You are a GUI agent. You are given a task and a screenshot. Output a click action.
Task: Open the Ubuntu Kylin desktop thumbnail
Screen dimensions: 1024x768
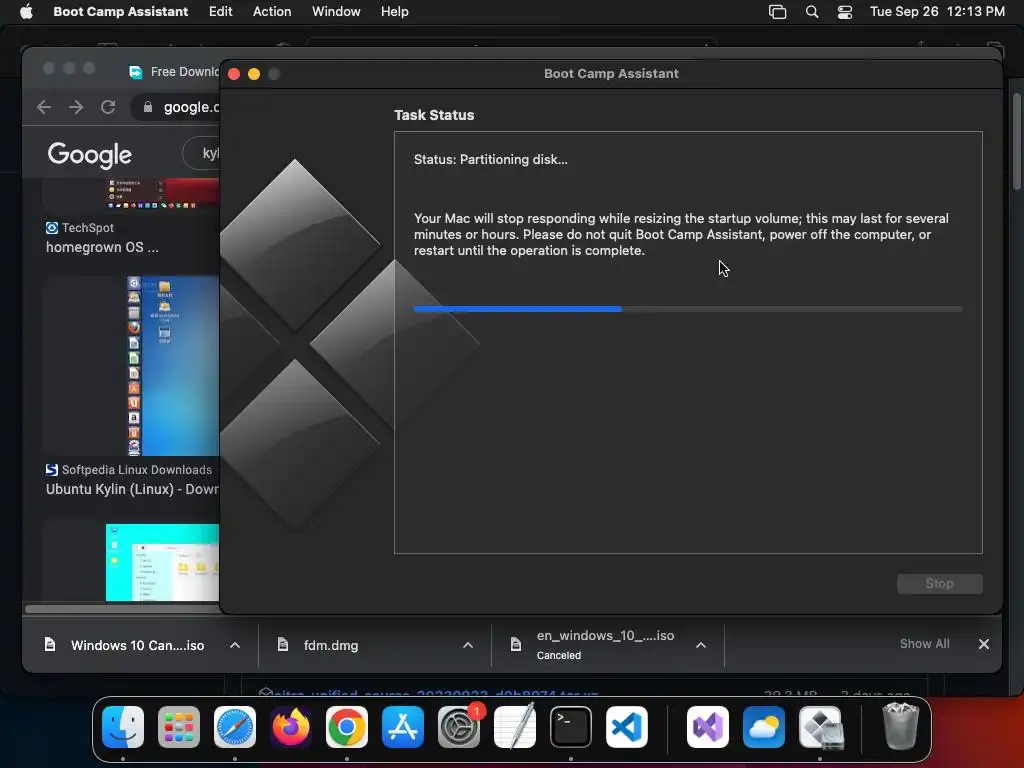[173, 366]
